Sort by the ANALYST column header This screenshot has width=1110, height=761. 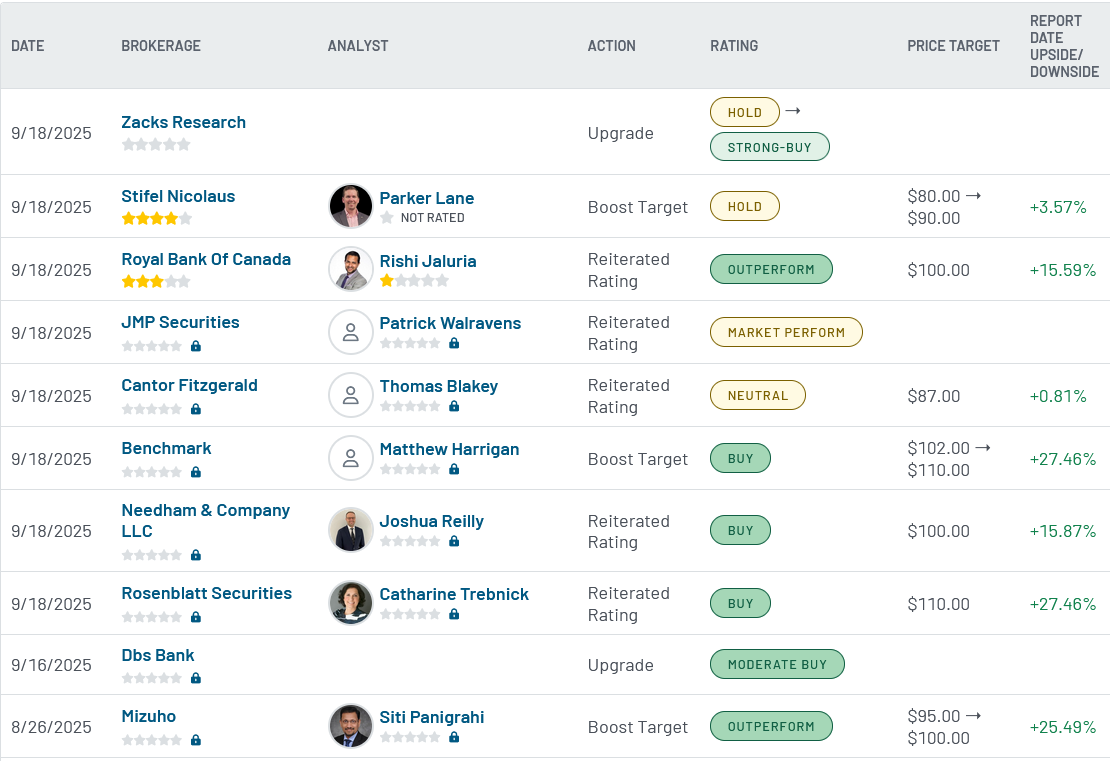357,46
